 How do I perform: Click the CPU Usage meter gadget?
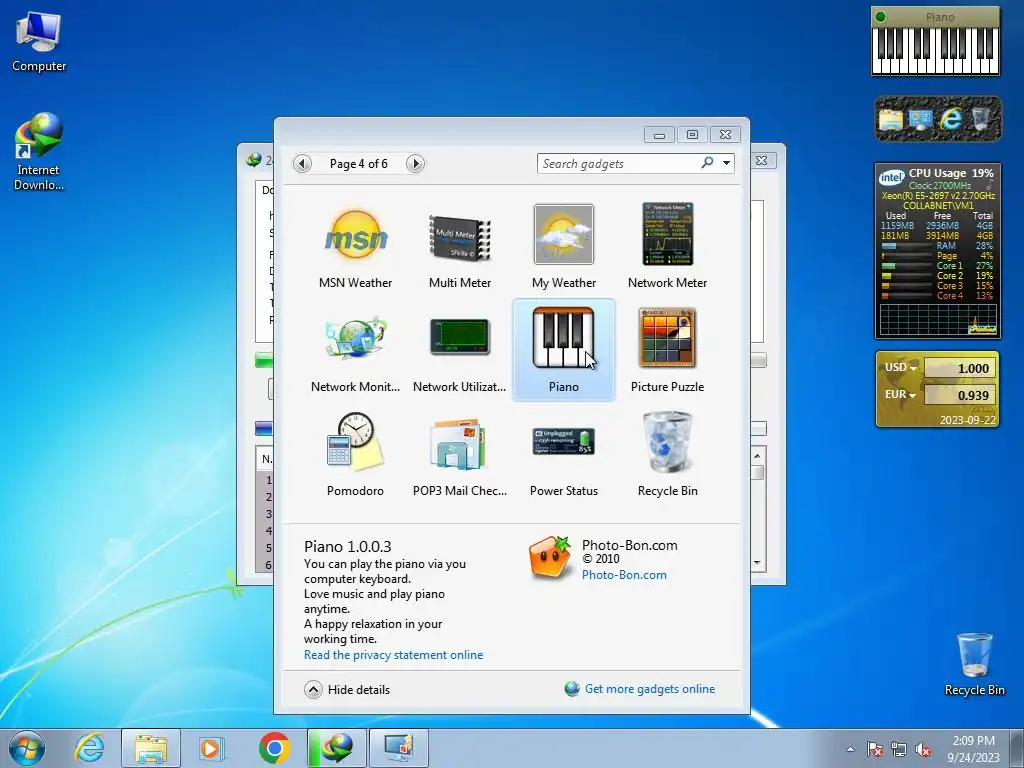pyautogui.click(x=937, y=251)
